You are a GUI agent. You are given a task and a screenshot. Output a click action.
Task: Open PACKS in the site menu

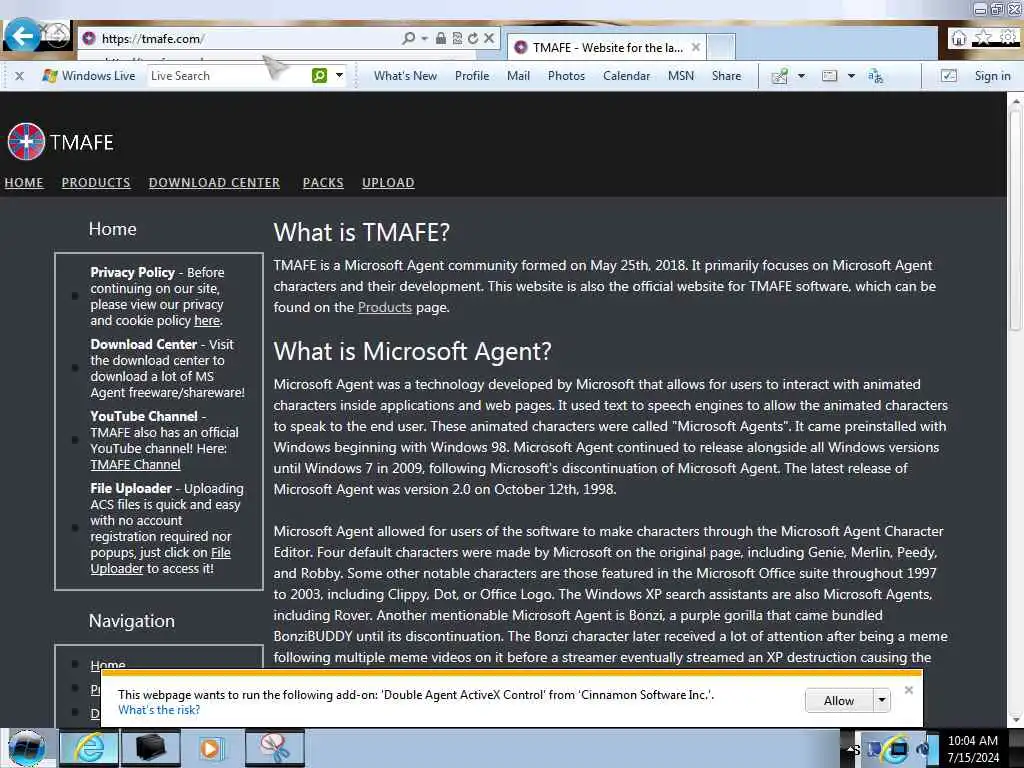pos(323,183)
